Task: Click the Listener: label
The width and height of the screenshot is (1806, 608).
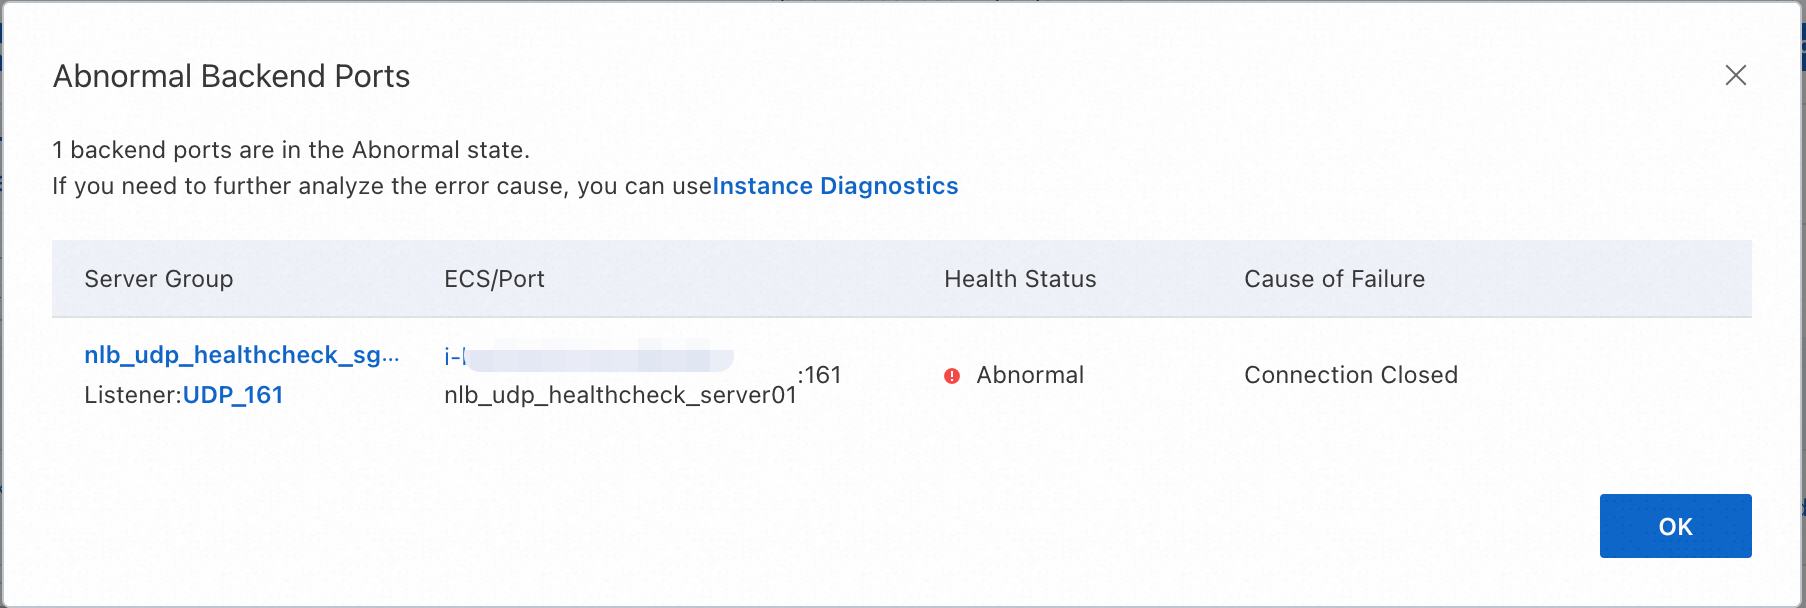Action: (132, 395)
